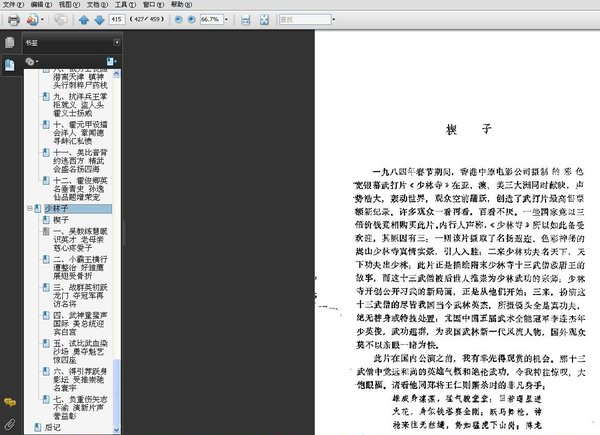Go to the next page with the down arrow

coord(99,20)
